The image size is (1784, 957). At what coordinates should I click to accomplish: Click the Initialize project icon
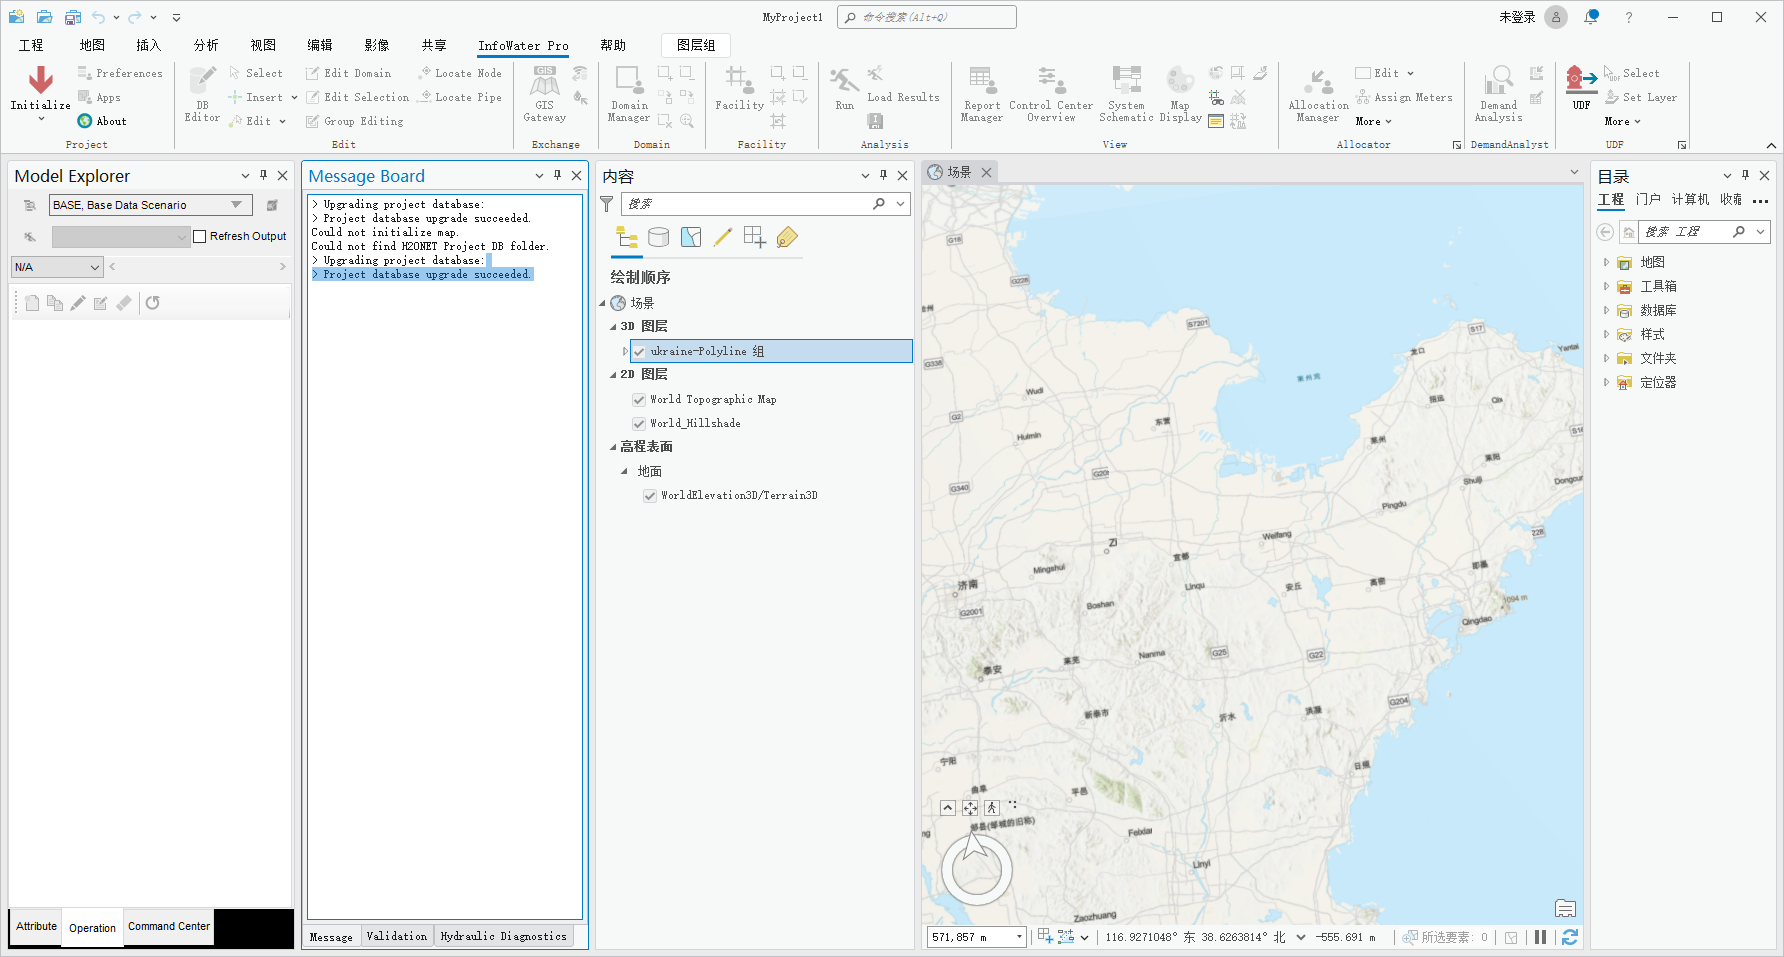coord(40,81)
